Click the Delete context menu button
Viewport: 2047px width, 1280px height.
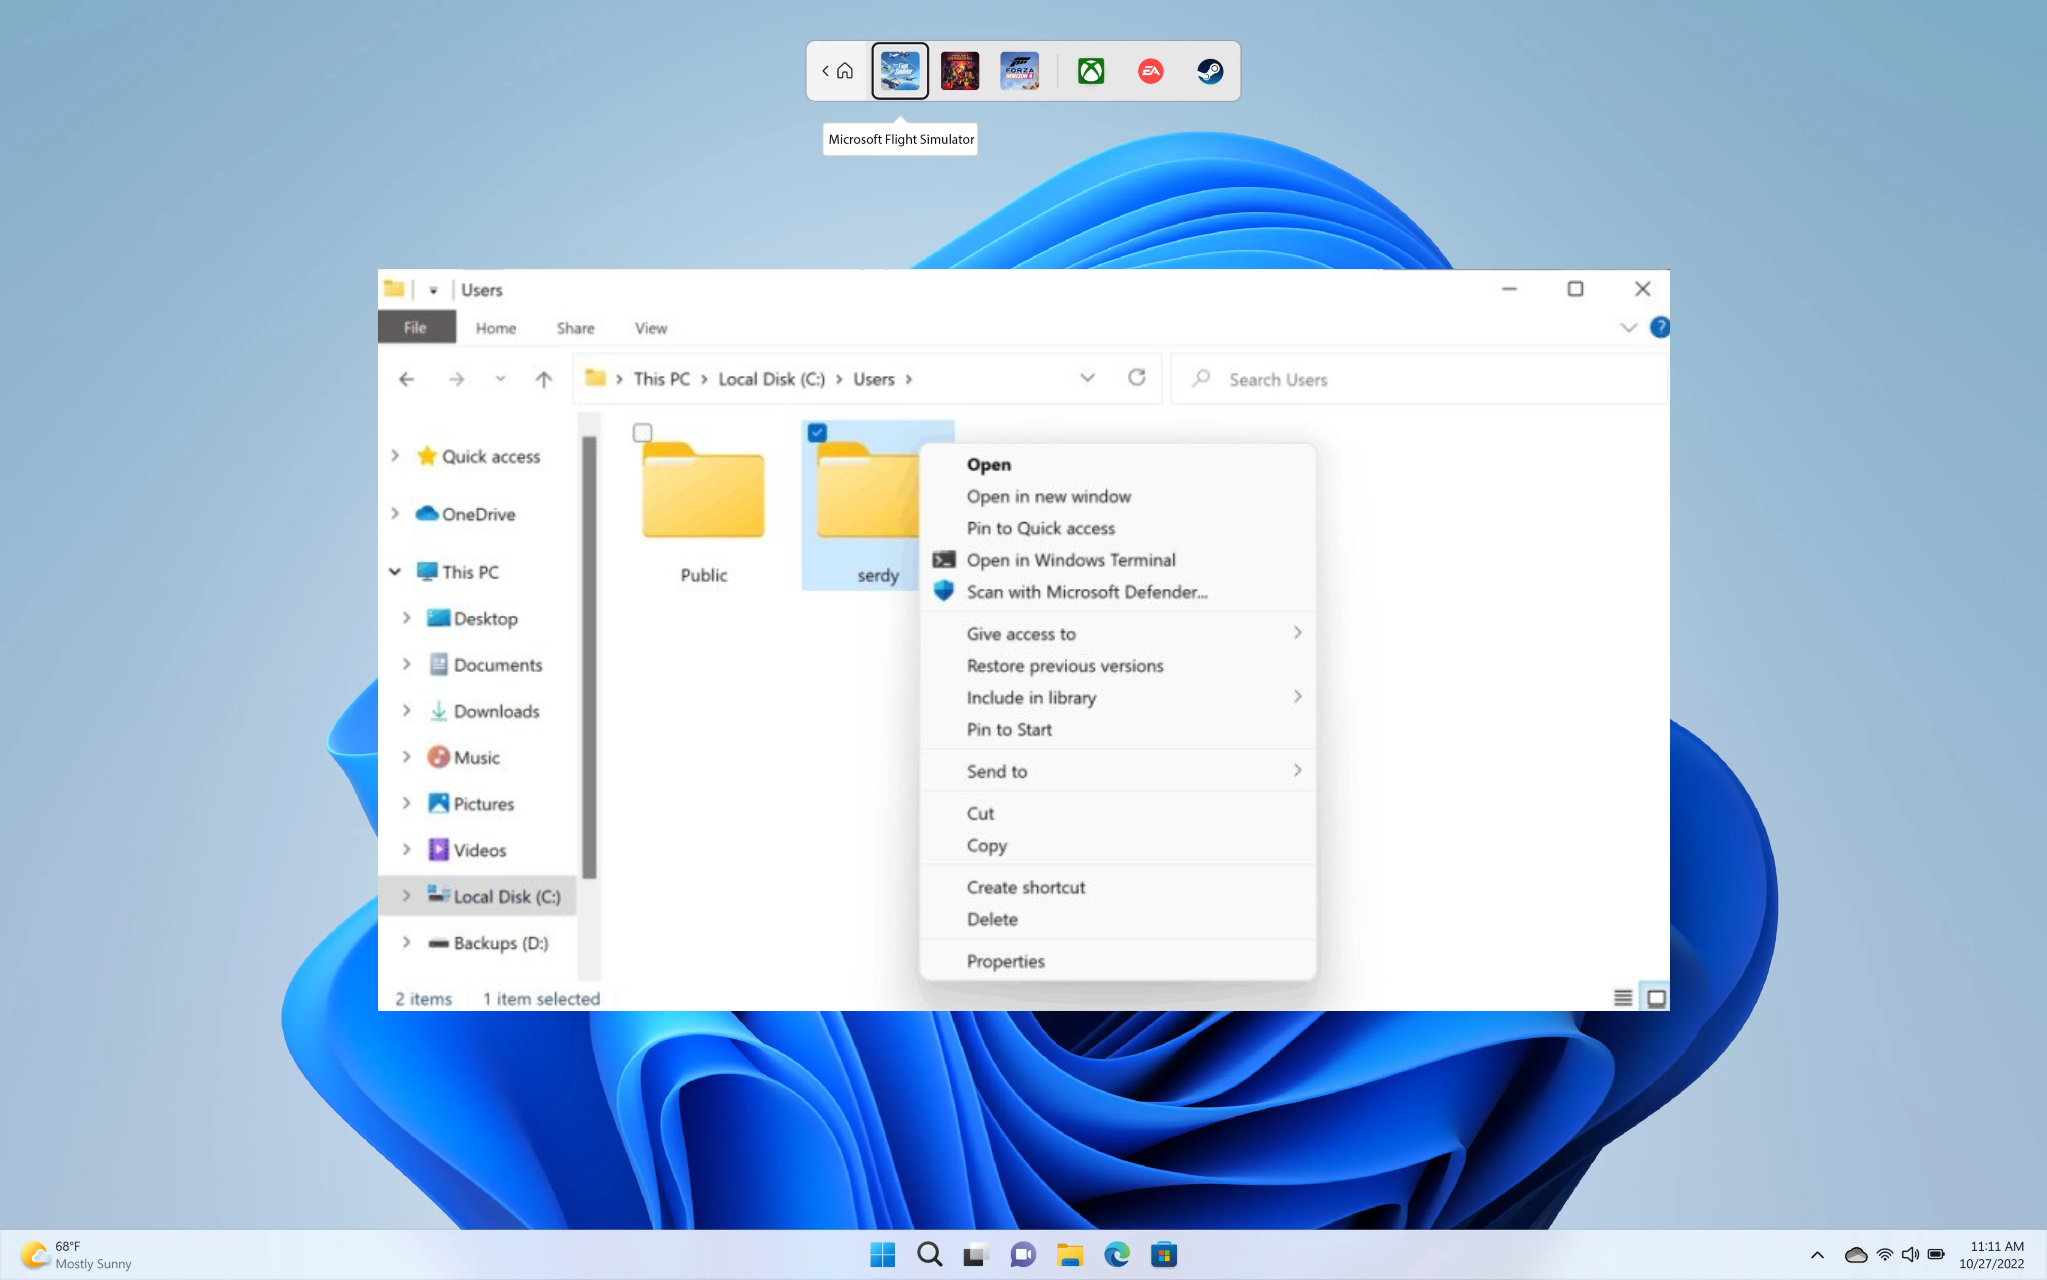[991, 919]
